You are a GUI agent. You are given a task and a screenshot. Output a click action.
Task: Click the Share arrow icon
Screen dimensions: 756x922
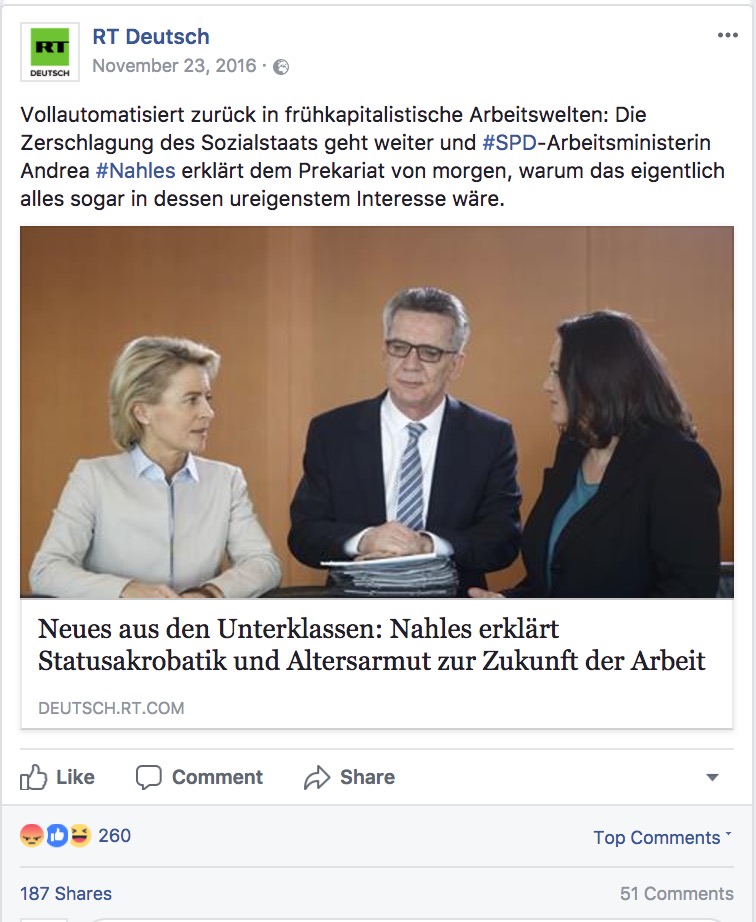click(317, 777)
